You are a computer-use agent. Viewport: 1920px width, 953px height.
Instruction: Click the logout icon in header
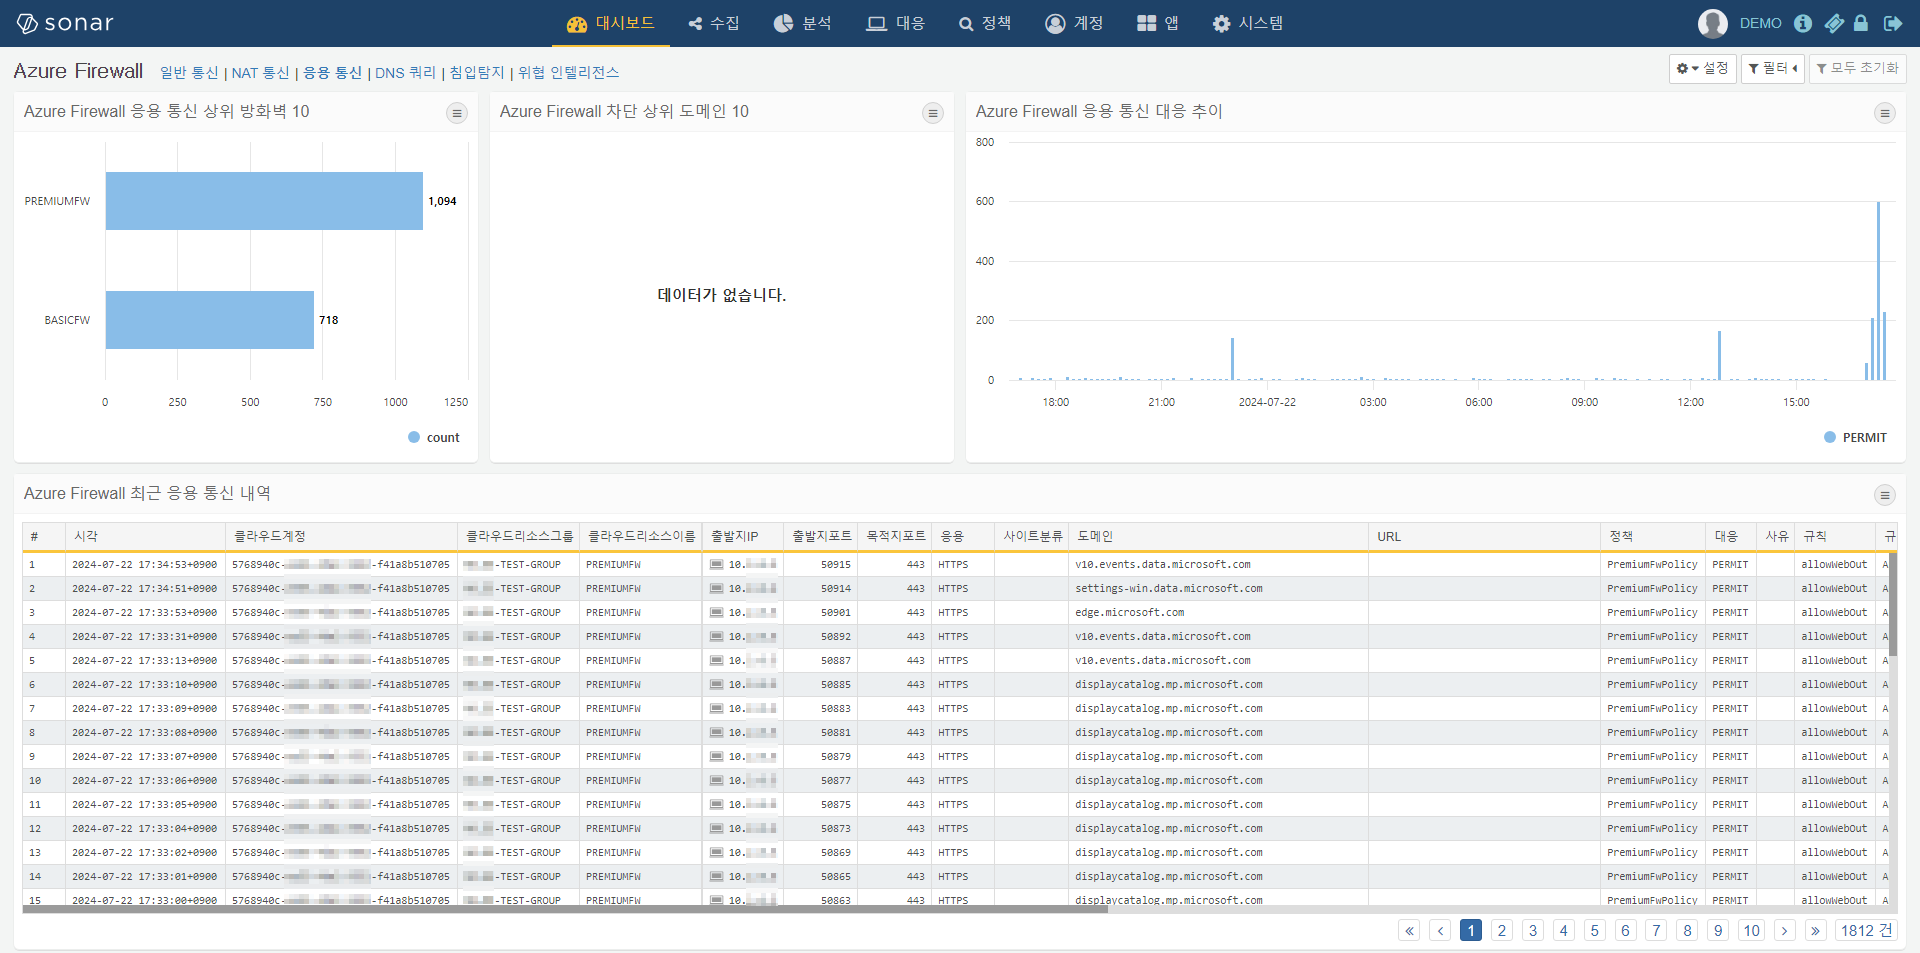(1893, 23)
